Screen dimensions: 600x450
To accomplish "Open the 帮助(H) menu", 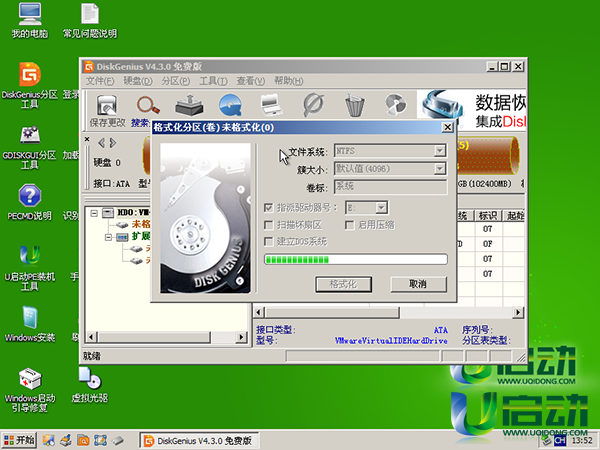I will pos(289,81).
